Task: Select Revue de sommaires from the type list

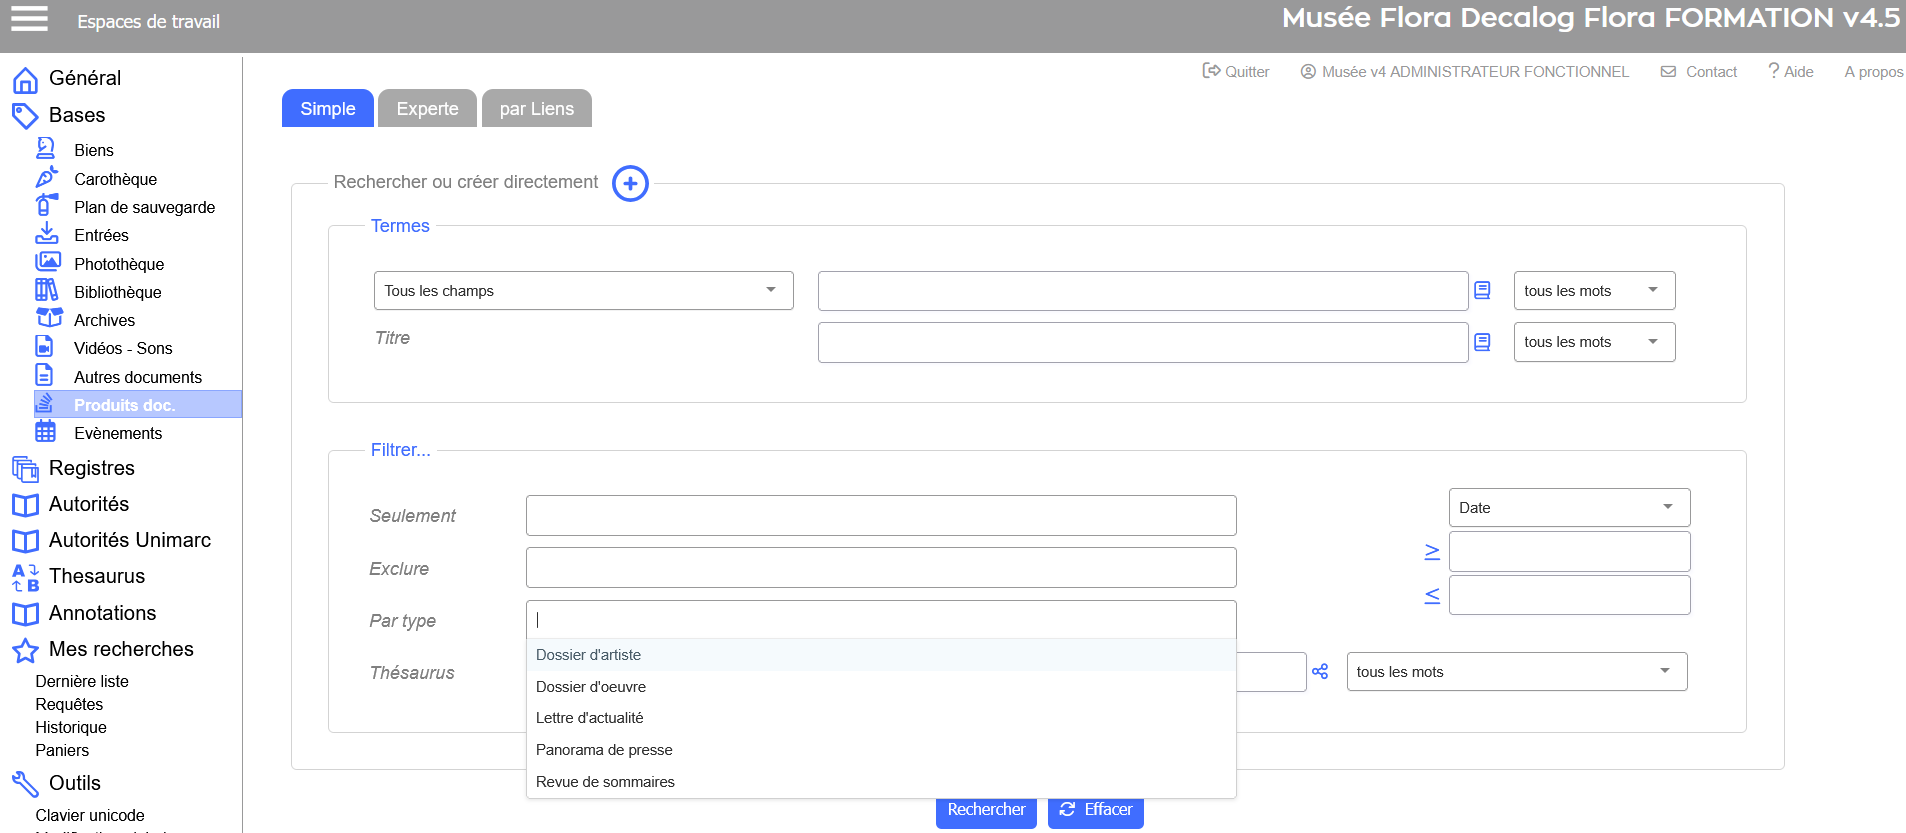Action: pos(881,782)
